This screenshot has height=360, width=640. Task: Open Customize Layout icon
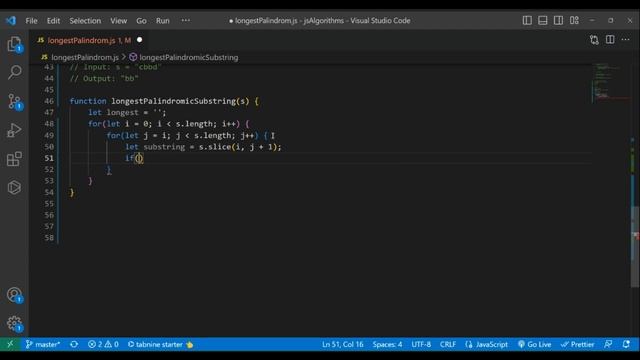574,20
